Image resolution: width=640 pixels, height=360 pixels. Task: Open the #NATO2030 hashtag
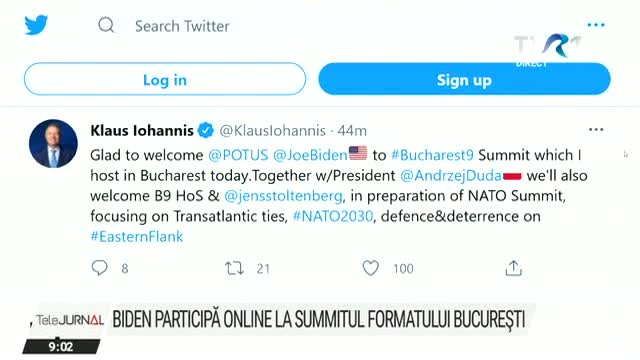333,216
